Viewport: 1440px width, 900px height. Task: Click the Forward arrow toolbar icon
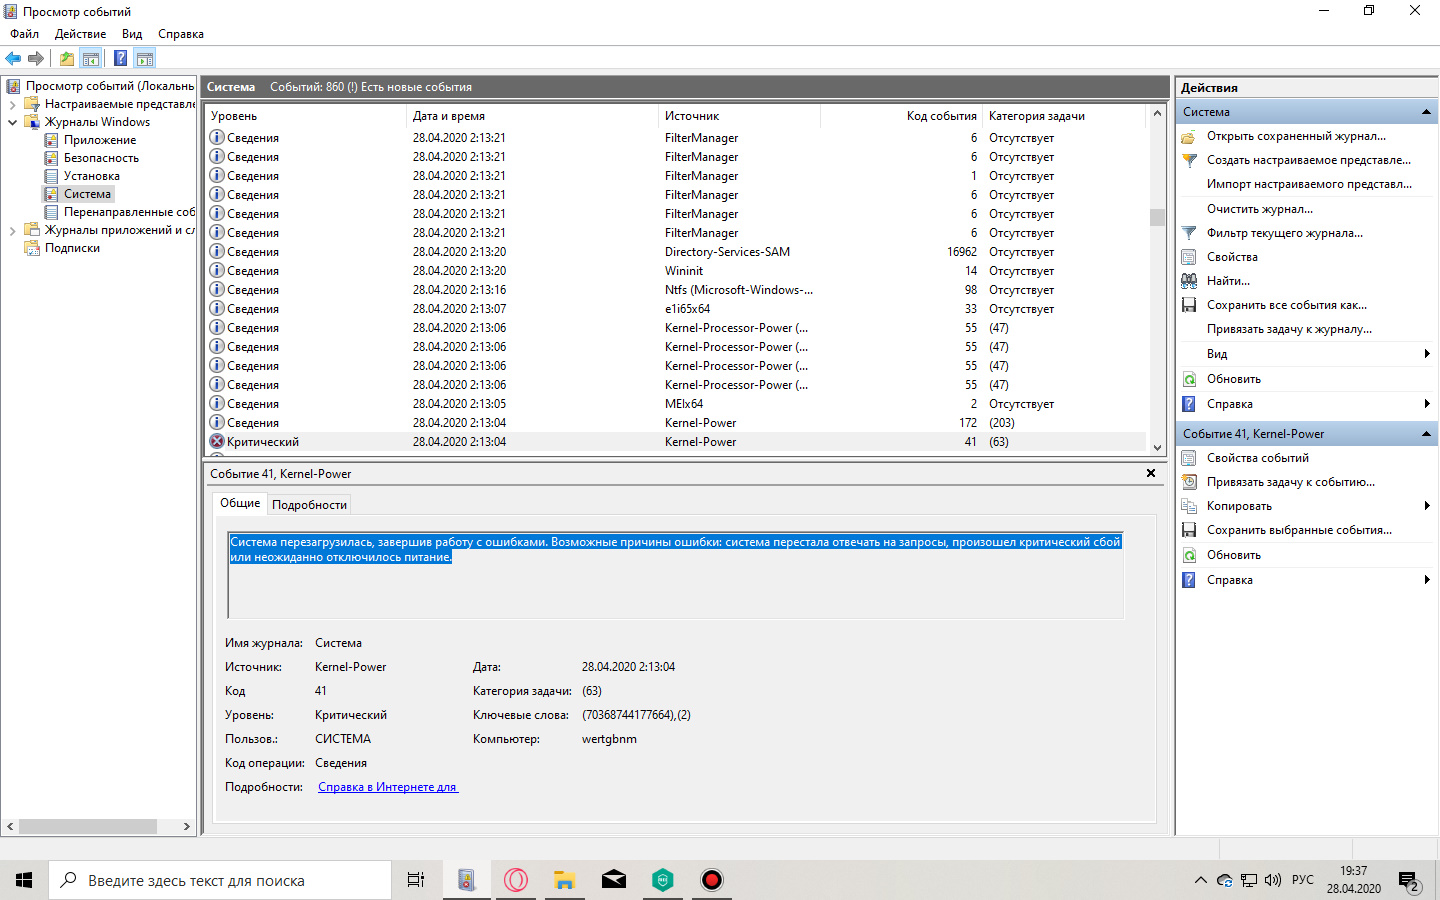pos(36,58)
